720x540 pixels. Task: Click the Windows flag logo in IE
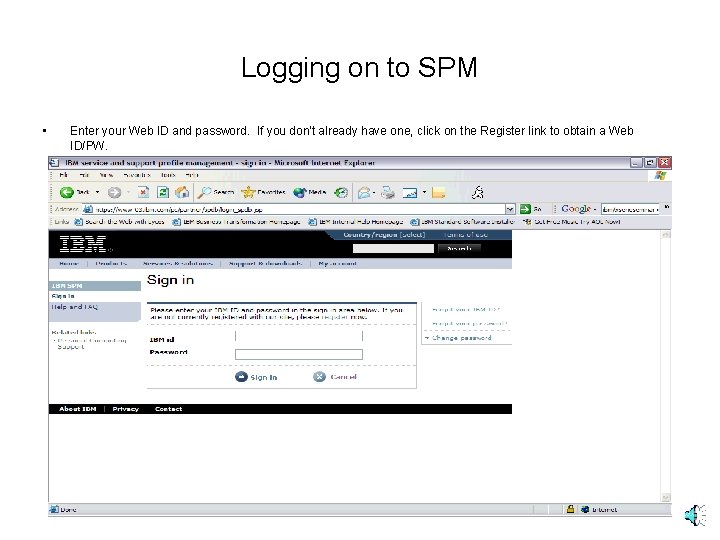tap(660, 175)
